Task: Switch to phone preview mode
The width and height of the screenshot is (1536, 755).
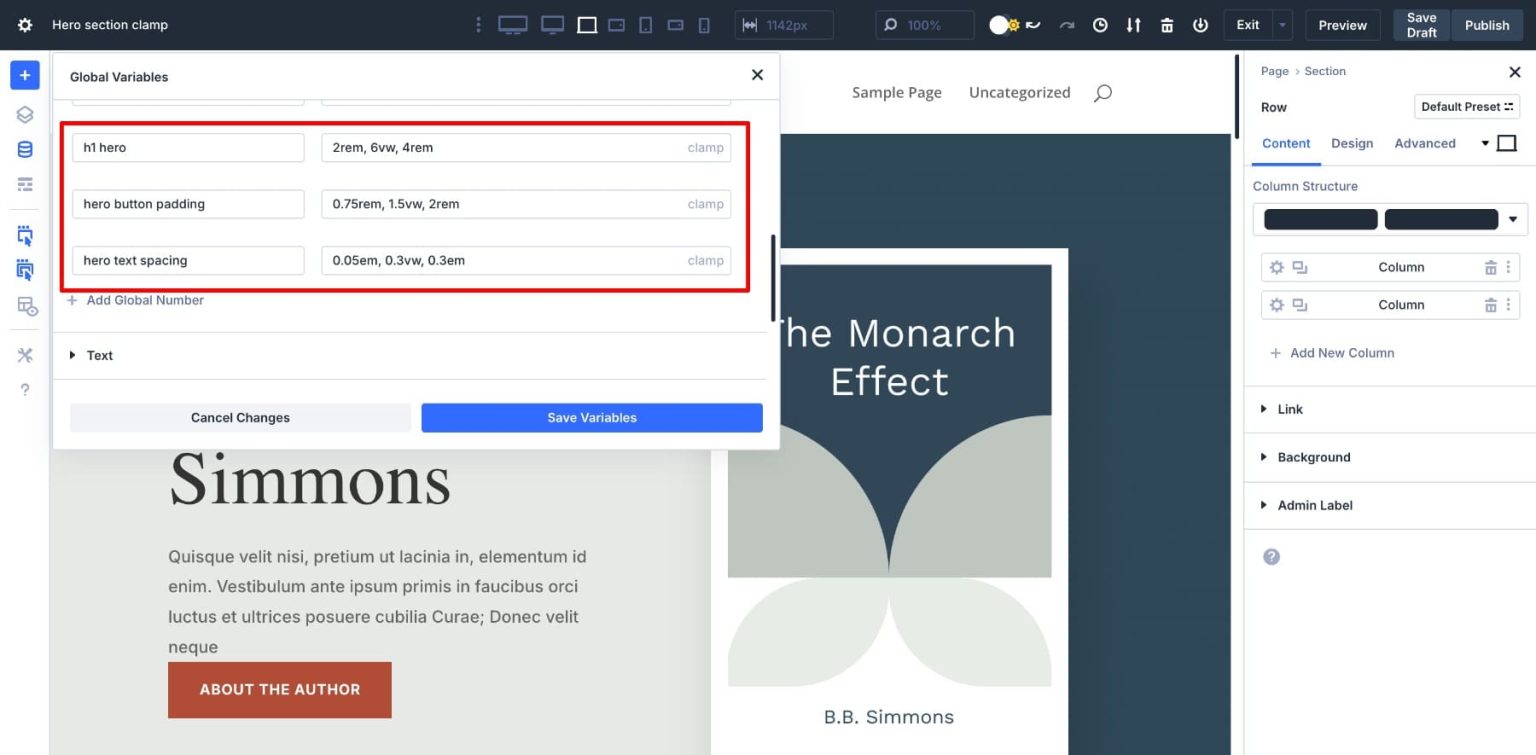Action: (x=703, y=24)
